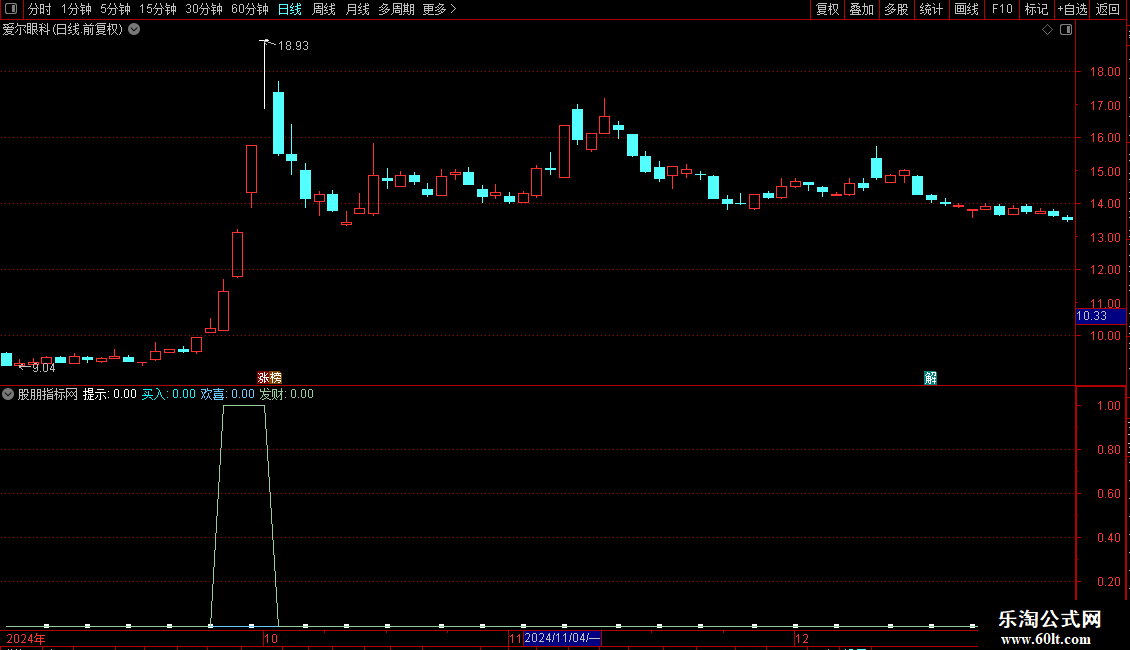Click the panel layout icon at top-left
The width and height of the screenshot is (1130, 650).
click(x=11, y=9)
